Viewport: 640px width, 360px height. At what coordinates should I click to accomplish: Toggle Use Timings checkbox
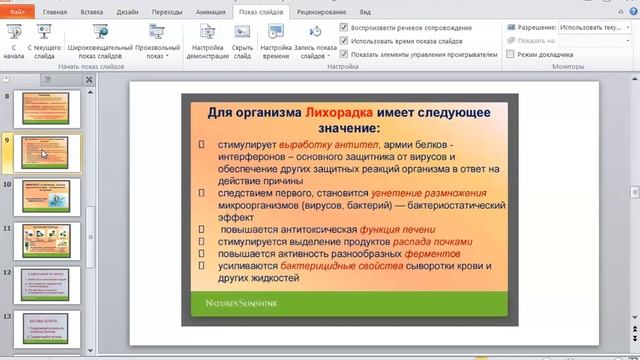click(x=344, y=41)
